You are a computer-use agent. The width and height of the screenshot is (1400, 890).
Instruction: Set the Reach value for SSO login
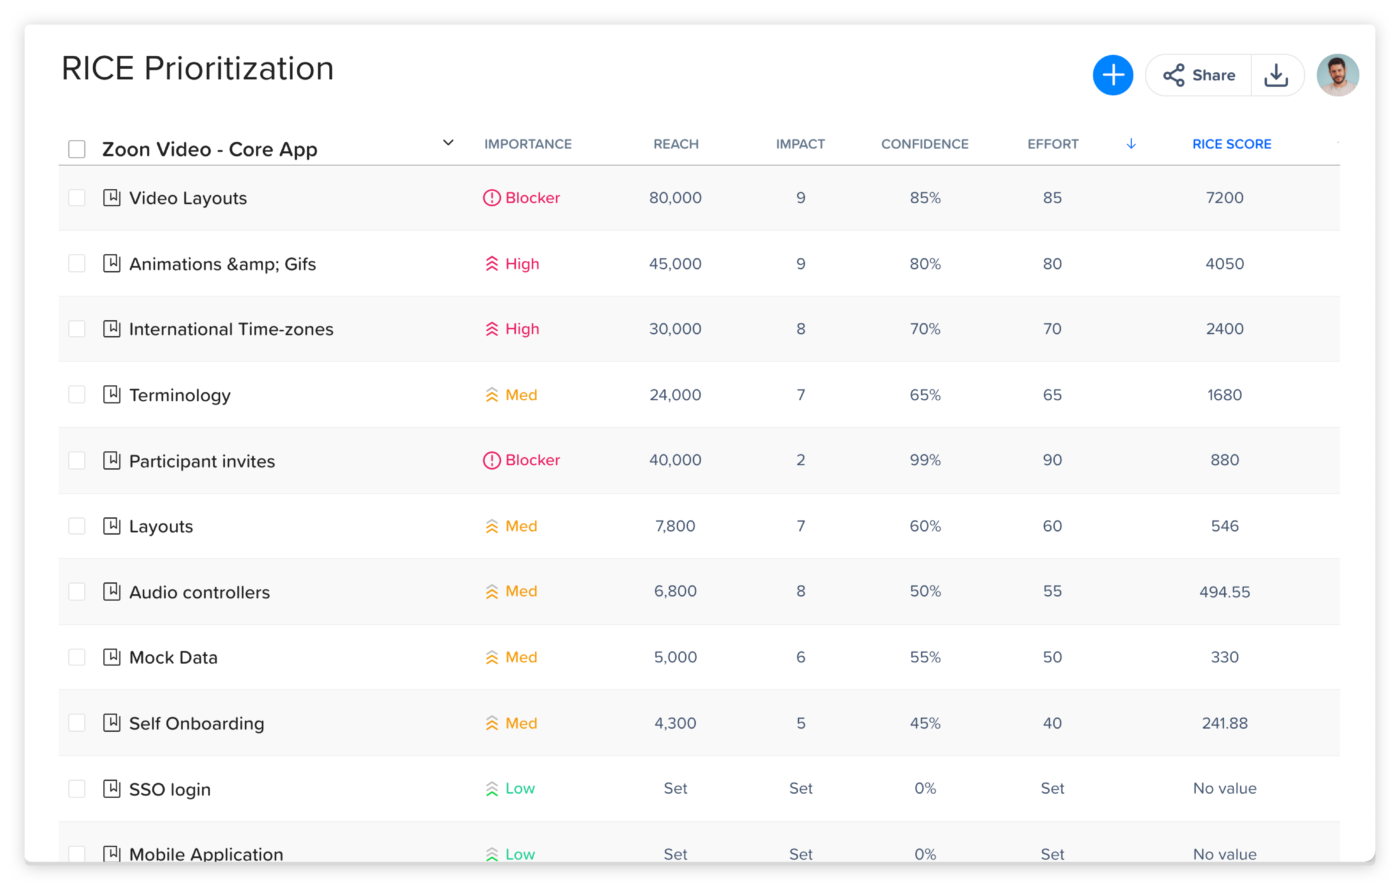click(675, 789)
